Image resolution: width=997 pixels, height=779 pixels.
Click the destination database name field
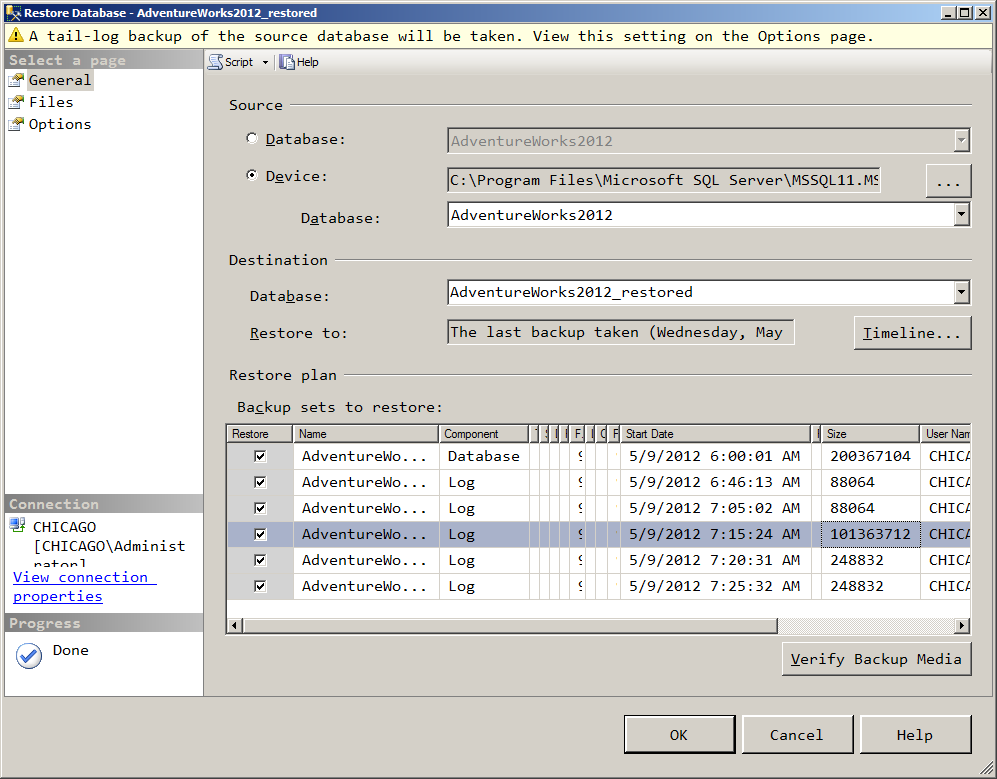pos(701,293)
